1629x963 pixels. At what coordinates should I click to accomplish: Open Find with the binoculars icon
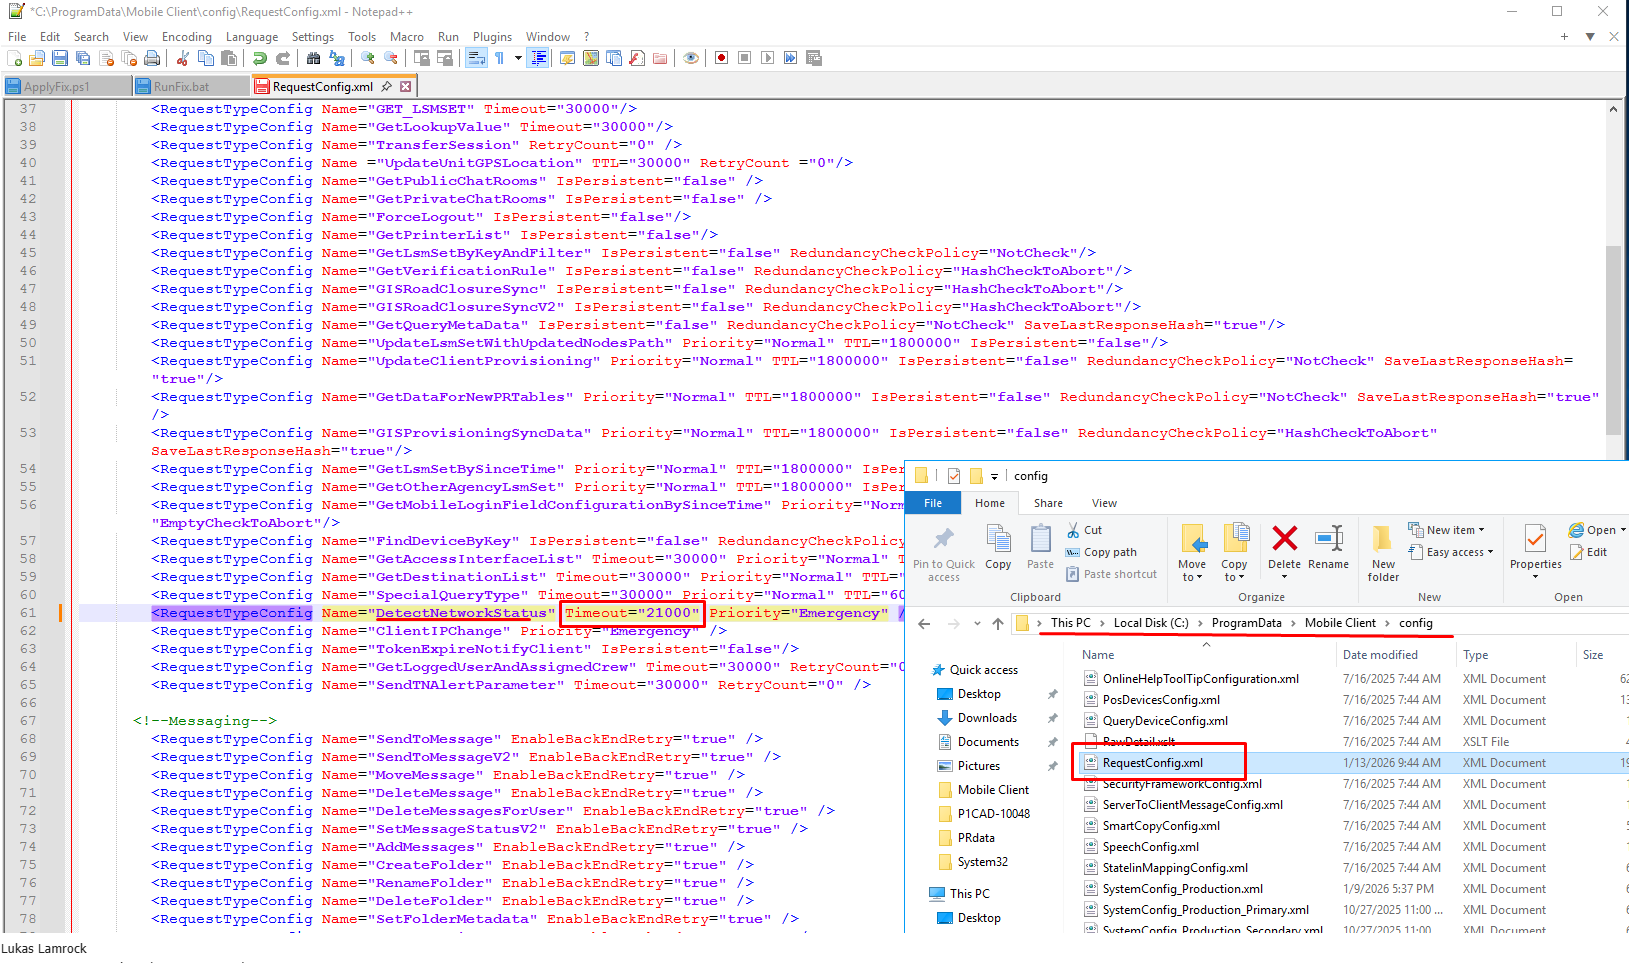[x=314, y=58]
